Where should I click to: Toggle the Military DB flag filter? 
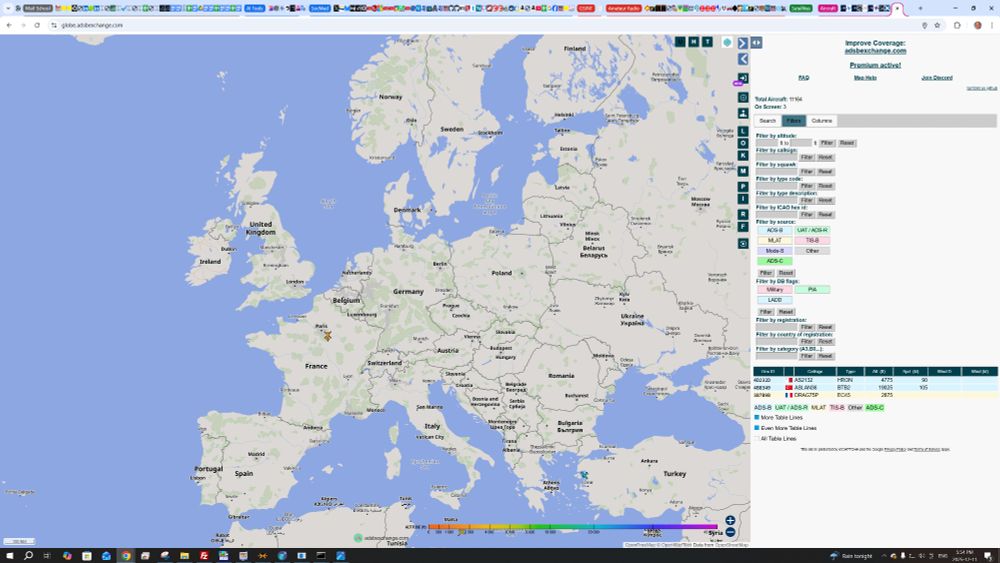(775, 289)
